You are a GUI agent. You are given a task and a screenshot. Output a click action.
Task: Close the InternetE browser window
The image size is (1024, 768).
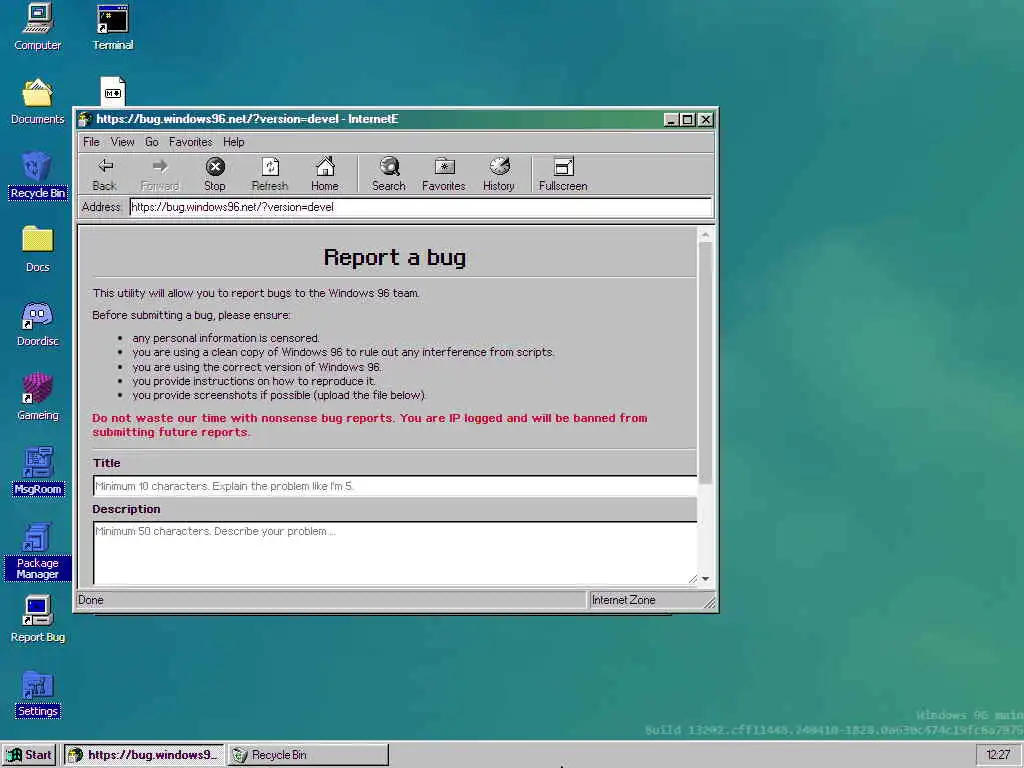tap(706, 120)
